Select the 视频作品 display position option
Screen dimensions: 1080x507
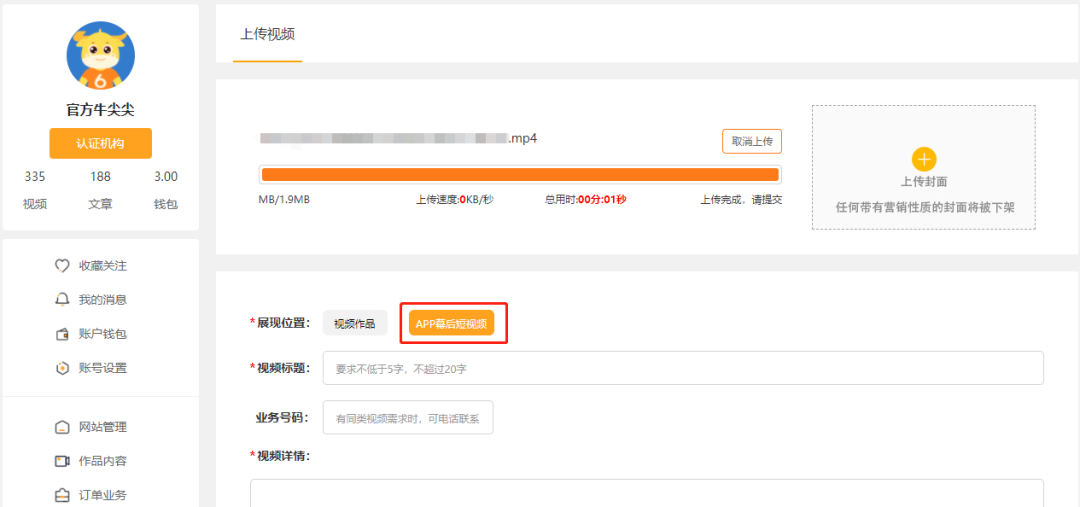coord(354,323)
